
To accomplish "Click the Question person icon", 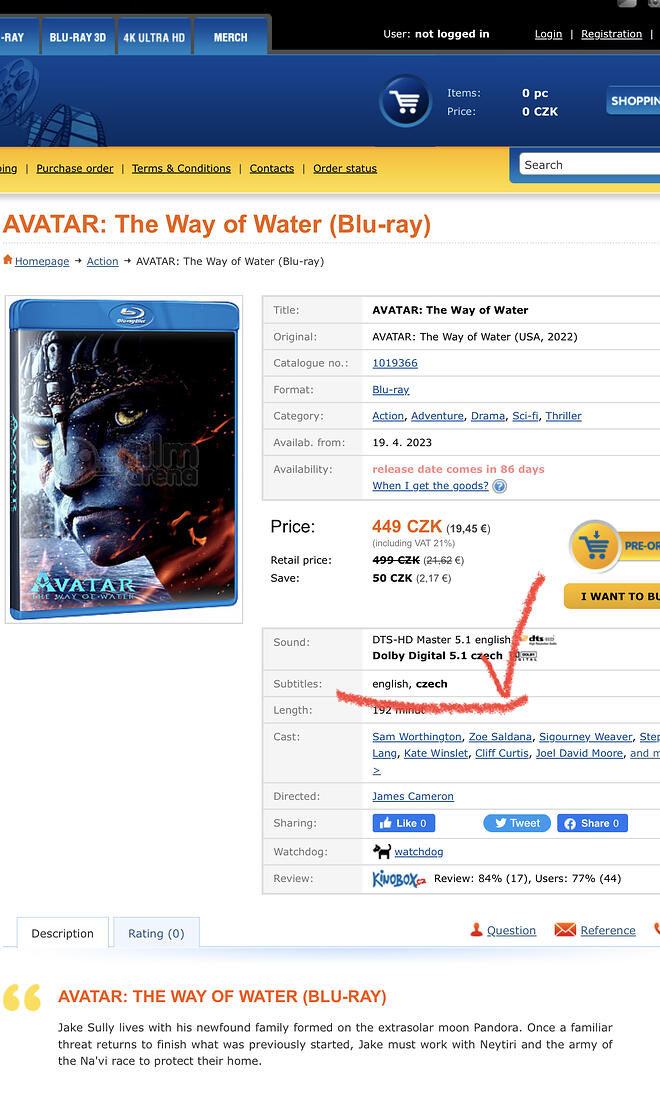I will click(x=477, y=929).
